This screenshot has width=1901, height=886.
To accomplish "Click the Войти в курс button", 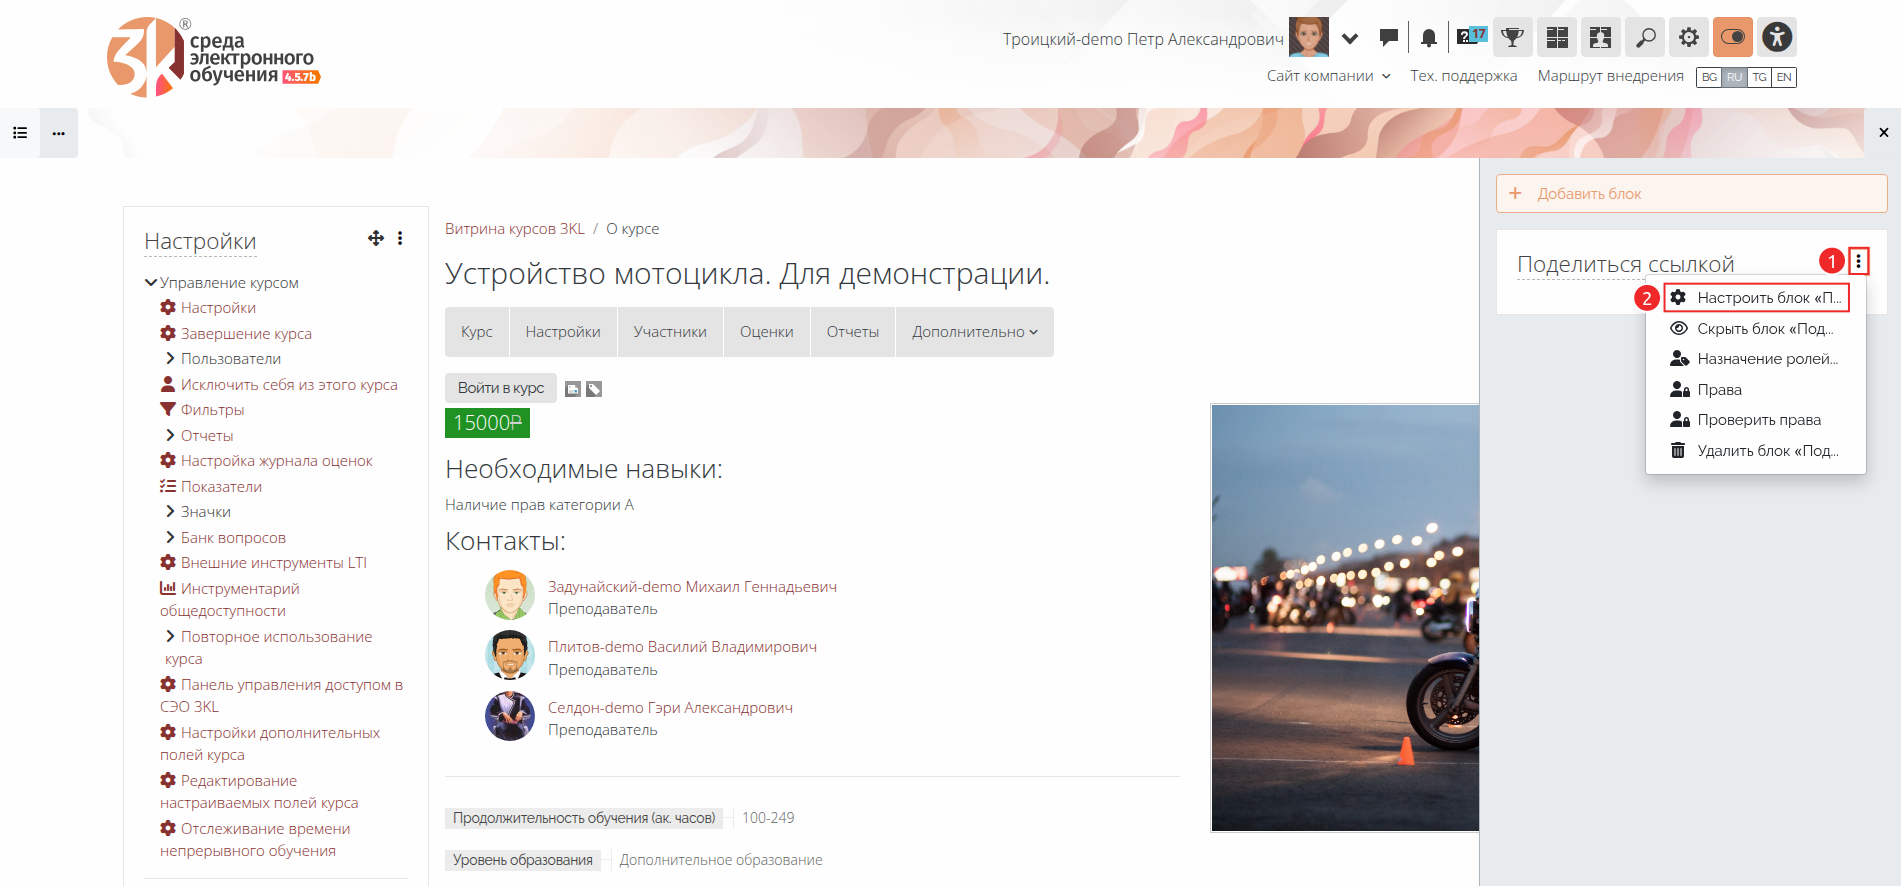I will click(x=500, y=388).
